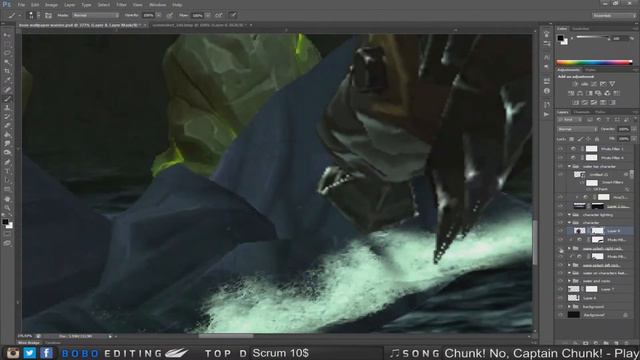Enable airbrush mode in options bar
640x360 pixels.
[x=219, y=16]
